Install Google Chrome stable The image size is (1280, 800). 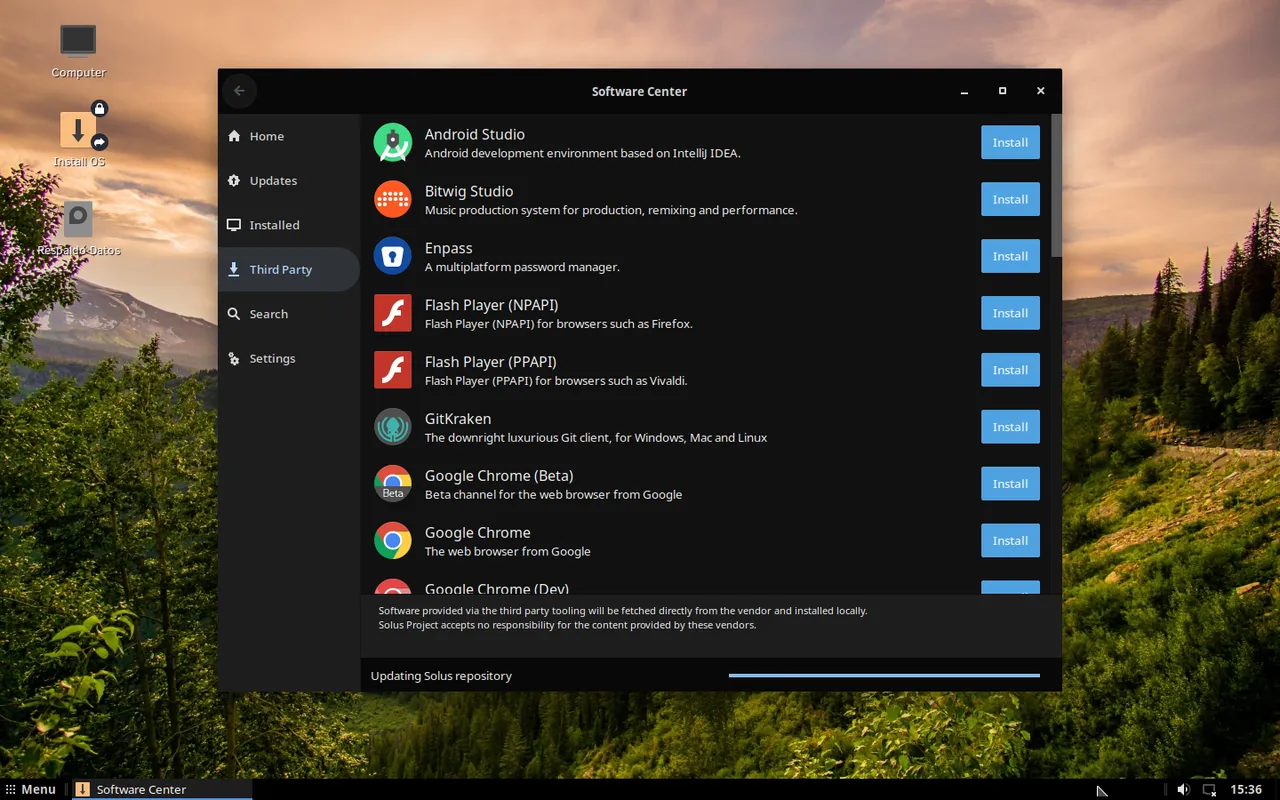tap(1010, 541)
